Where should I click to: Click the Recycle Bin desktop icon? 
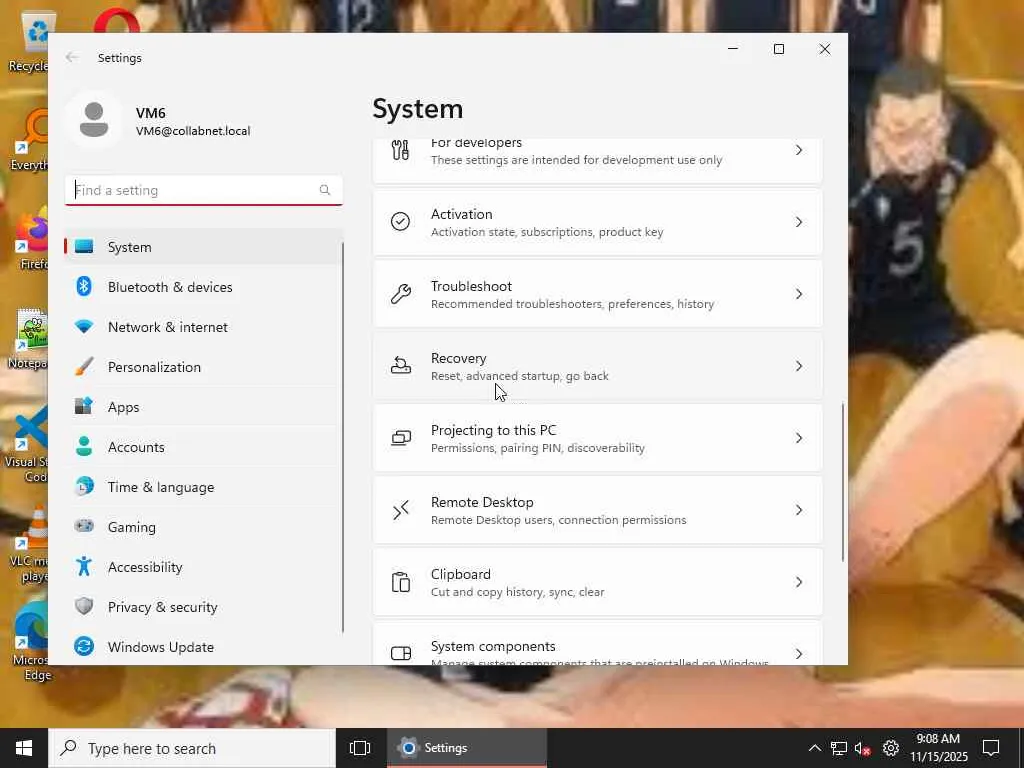[30, 40]
